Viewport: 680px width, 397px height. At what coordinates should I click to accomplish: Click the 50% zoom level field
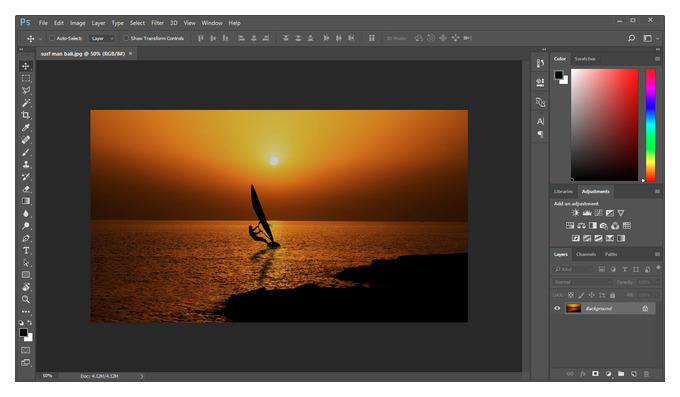(47, 376)
